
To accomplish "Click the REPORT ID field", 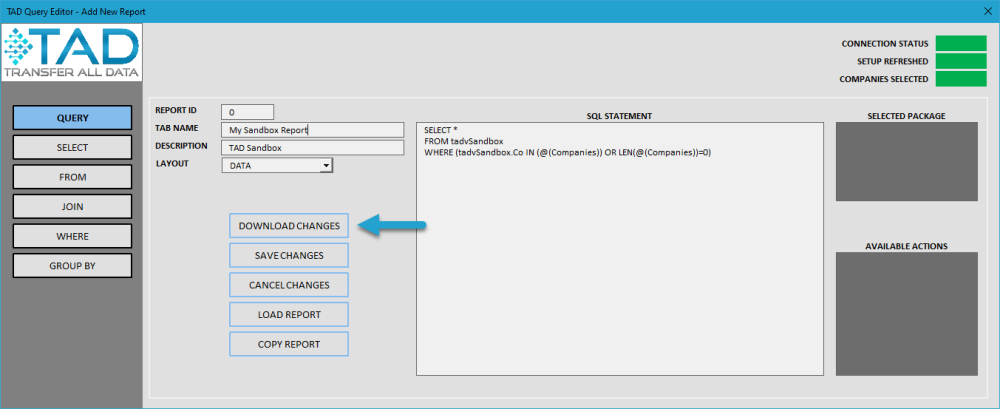I will point(247,112).
